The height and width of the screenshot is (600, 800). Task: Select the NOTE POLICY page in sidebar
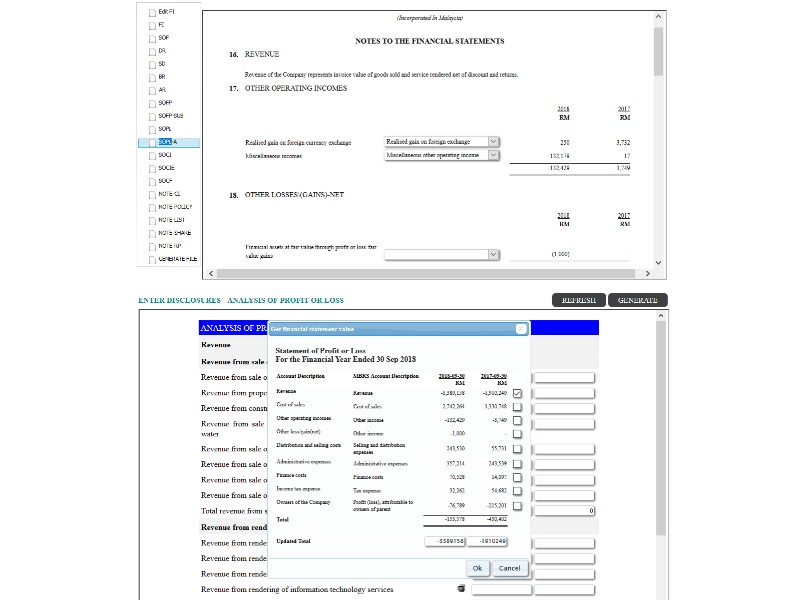pyautogui.click(x=174, y=206)
